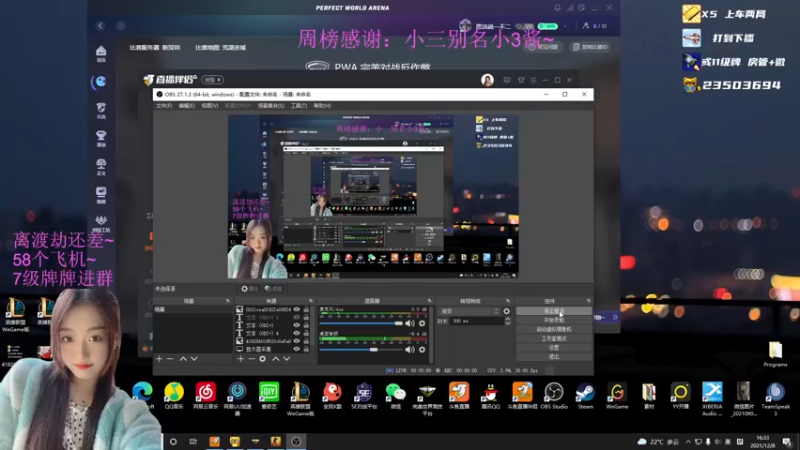Click 停止推流 button in controls
The width and height of the screenshot is (800, 450).
coord(554,311)
